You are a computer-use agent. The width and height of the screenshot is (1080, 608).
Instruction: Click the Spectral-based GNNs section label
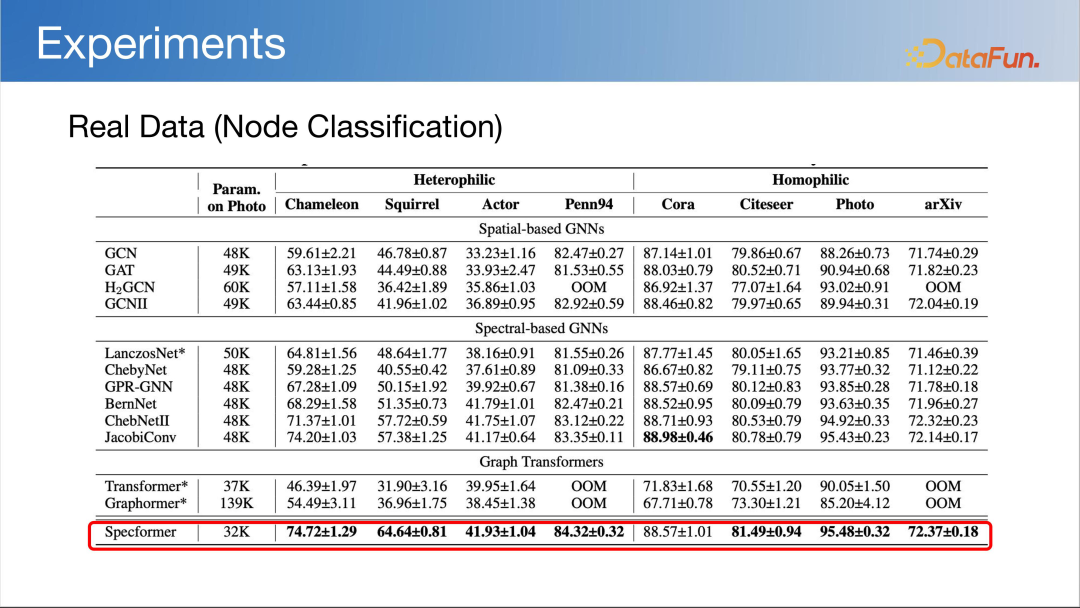pos(541,328)
